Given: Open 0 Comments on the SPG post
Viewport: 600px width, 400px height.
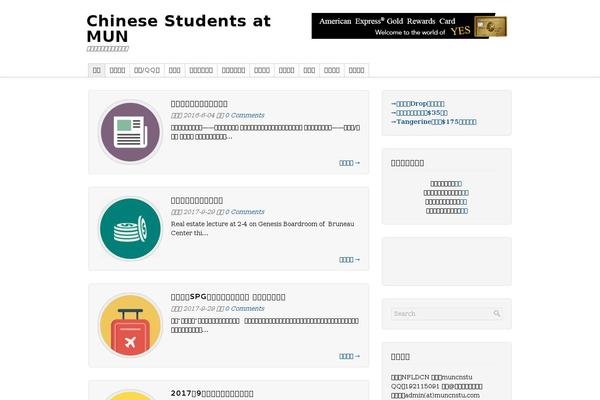Looking at the screenshot, I should pos(245,309).
